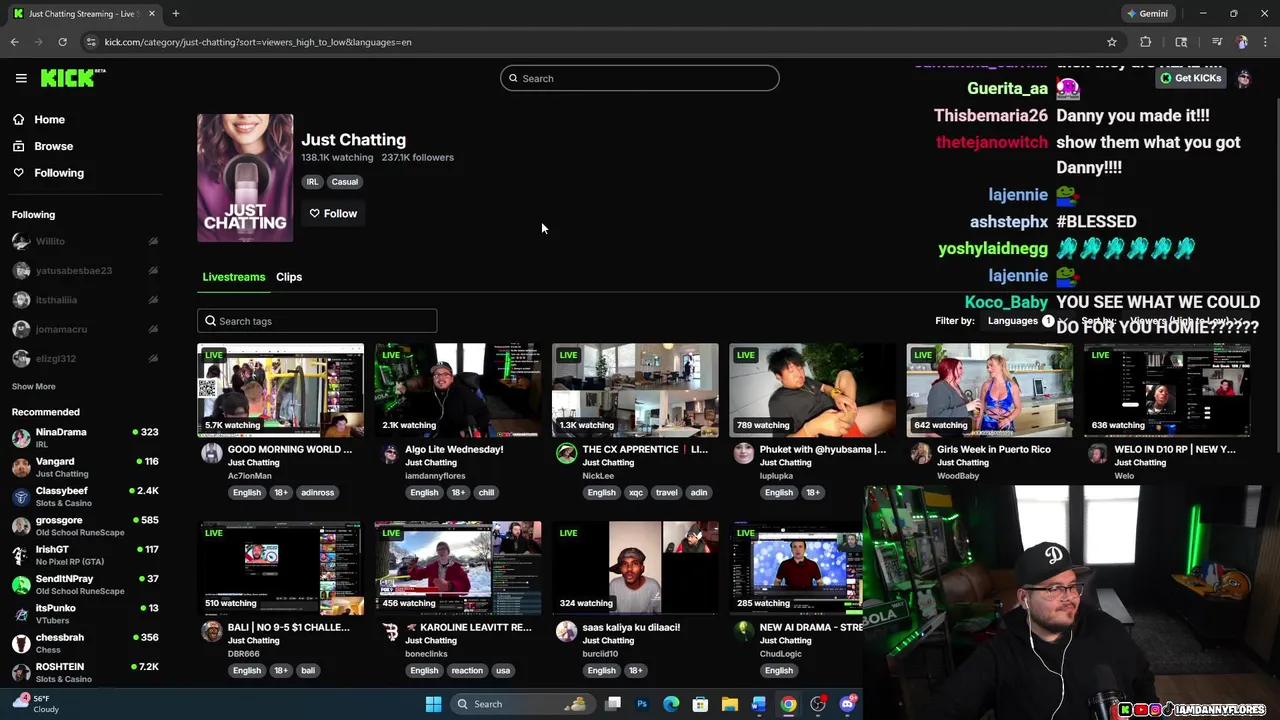1280x720 pixels.
Task: Open Algo Lite Wednesday stream thumbnail
Action: pyautogui.click(x=458, y=390)
